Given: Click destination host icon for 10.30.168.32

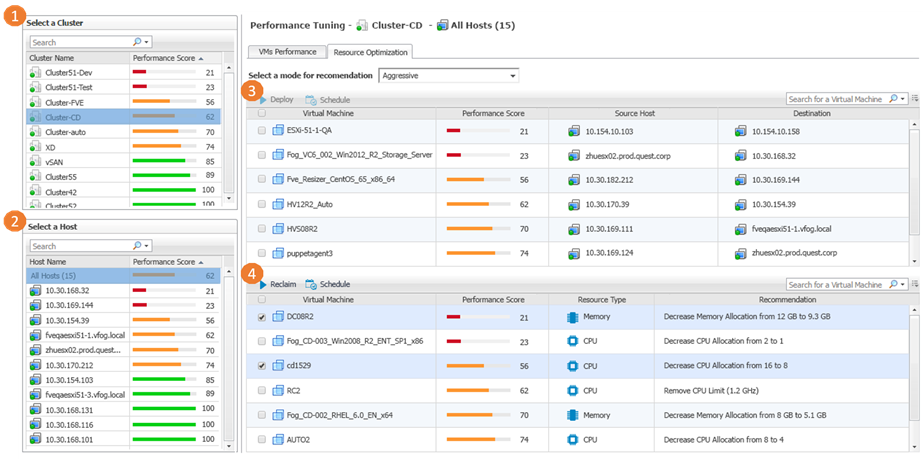Looking at the screenshot, I should (741, 156).
